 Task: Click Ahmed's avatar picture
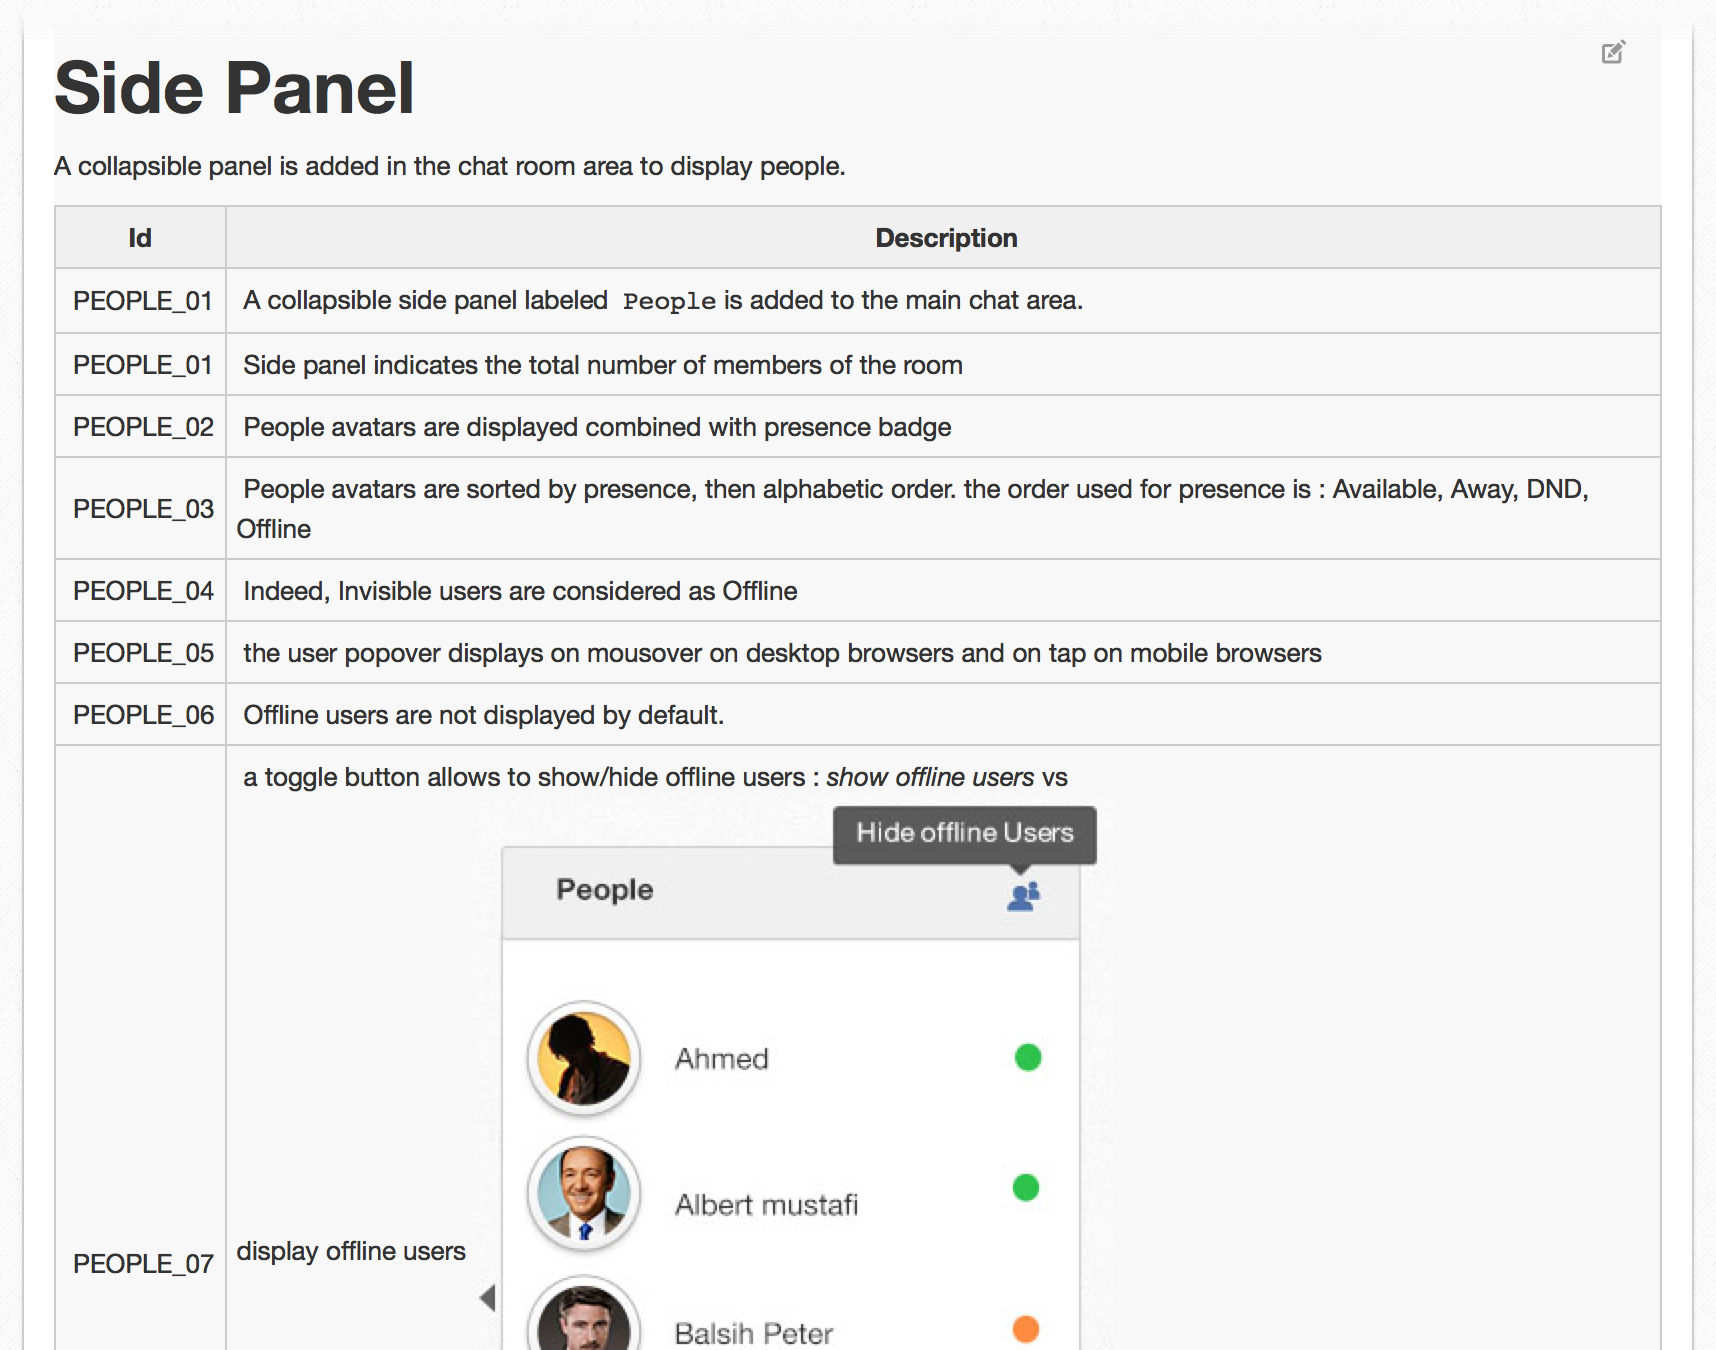584,1058
